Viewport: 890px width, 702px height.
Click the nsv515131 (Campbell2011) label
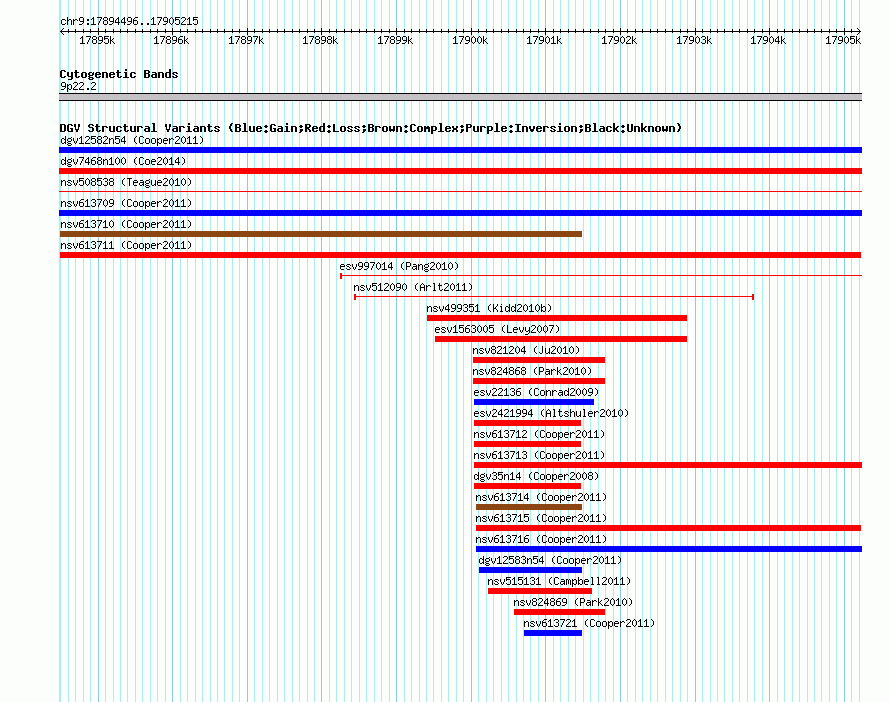pyautogui.click(x=559, y=581)
